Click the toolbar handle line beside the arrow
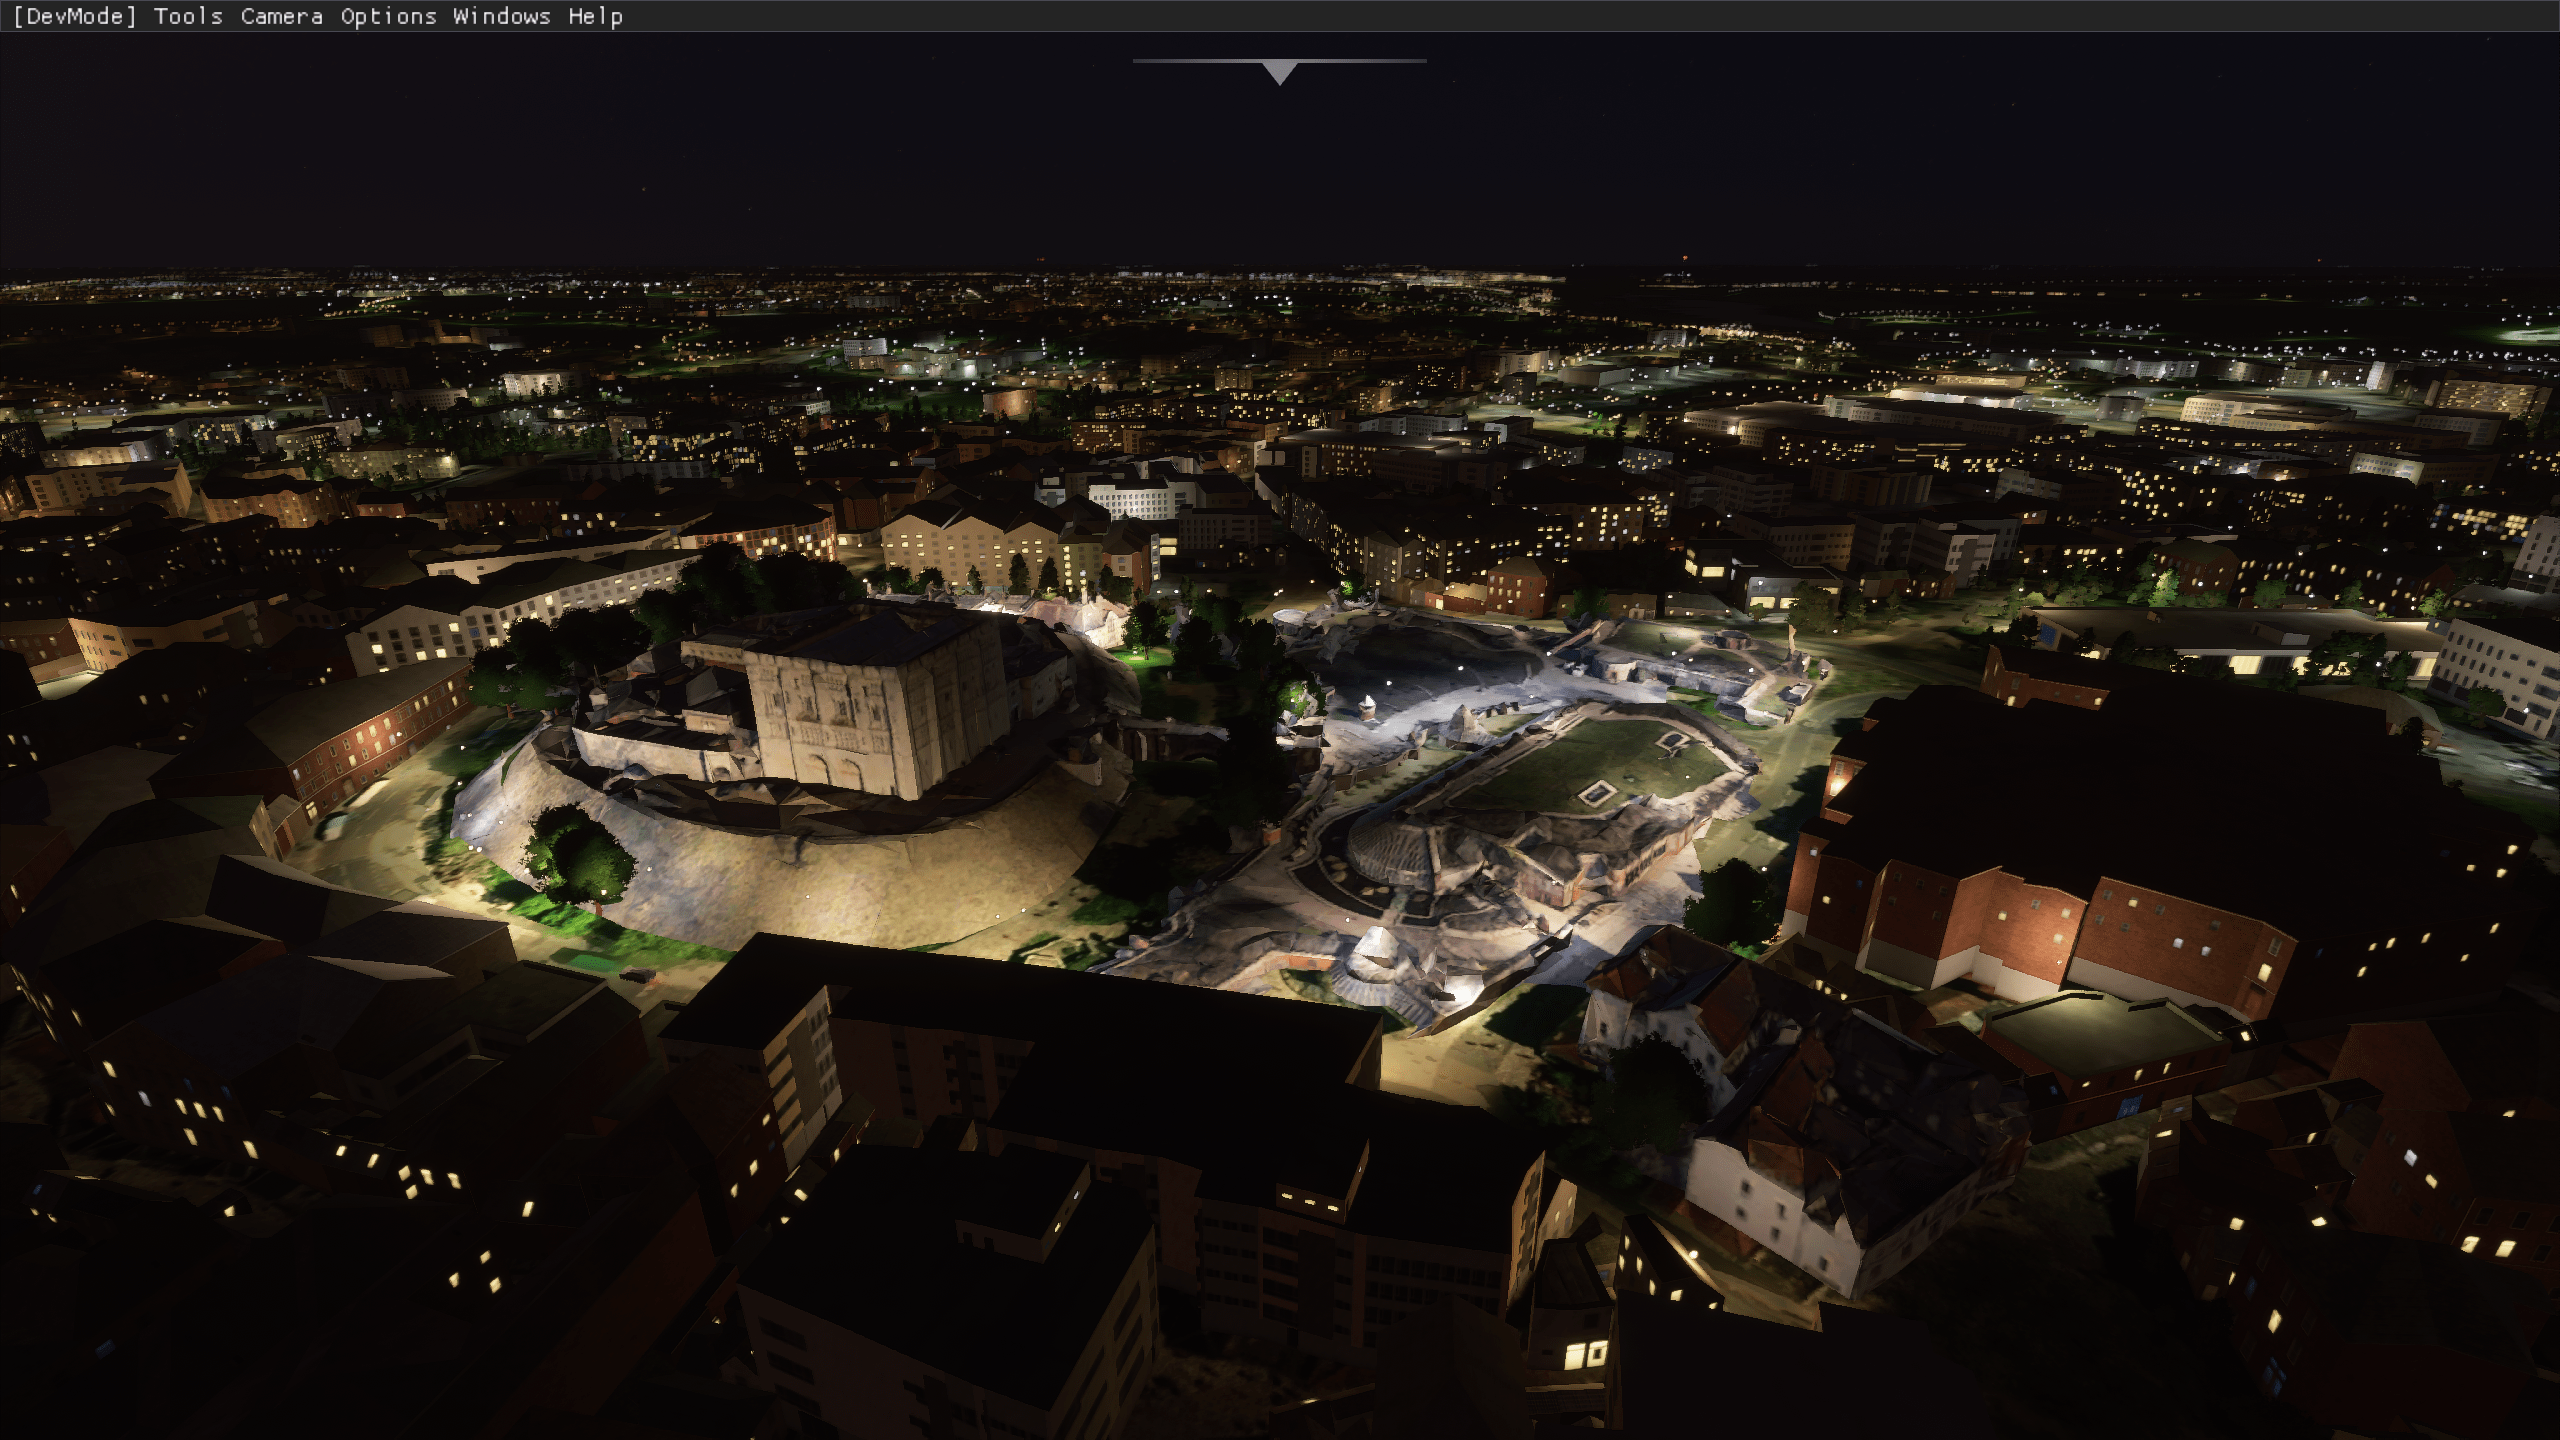This screenshot has width=2560, height=1440. pyautogui.click(x=1190, y=61)
